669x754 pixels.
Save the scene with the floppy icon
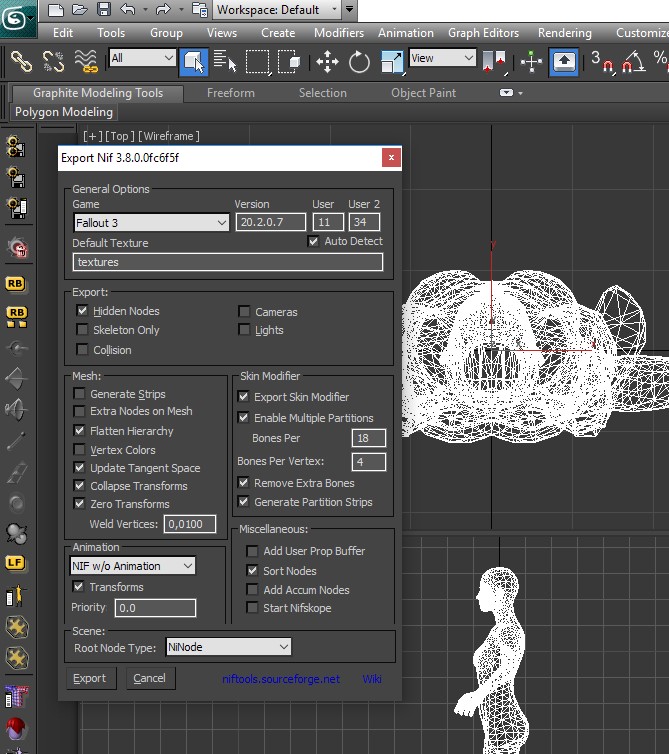pos(103,10)
